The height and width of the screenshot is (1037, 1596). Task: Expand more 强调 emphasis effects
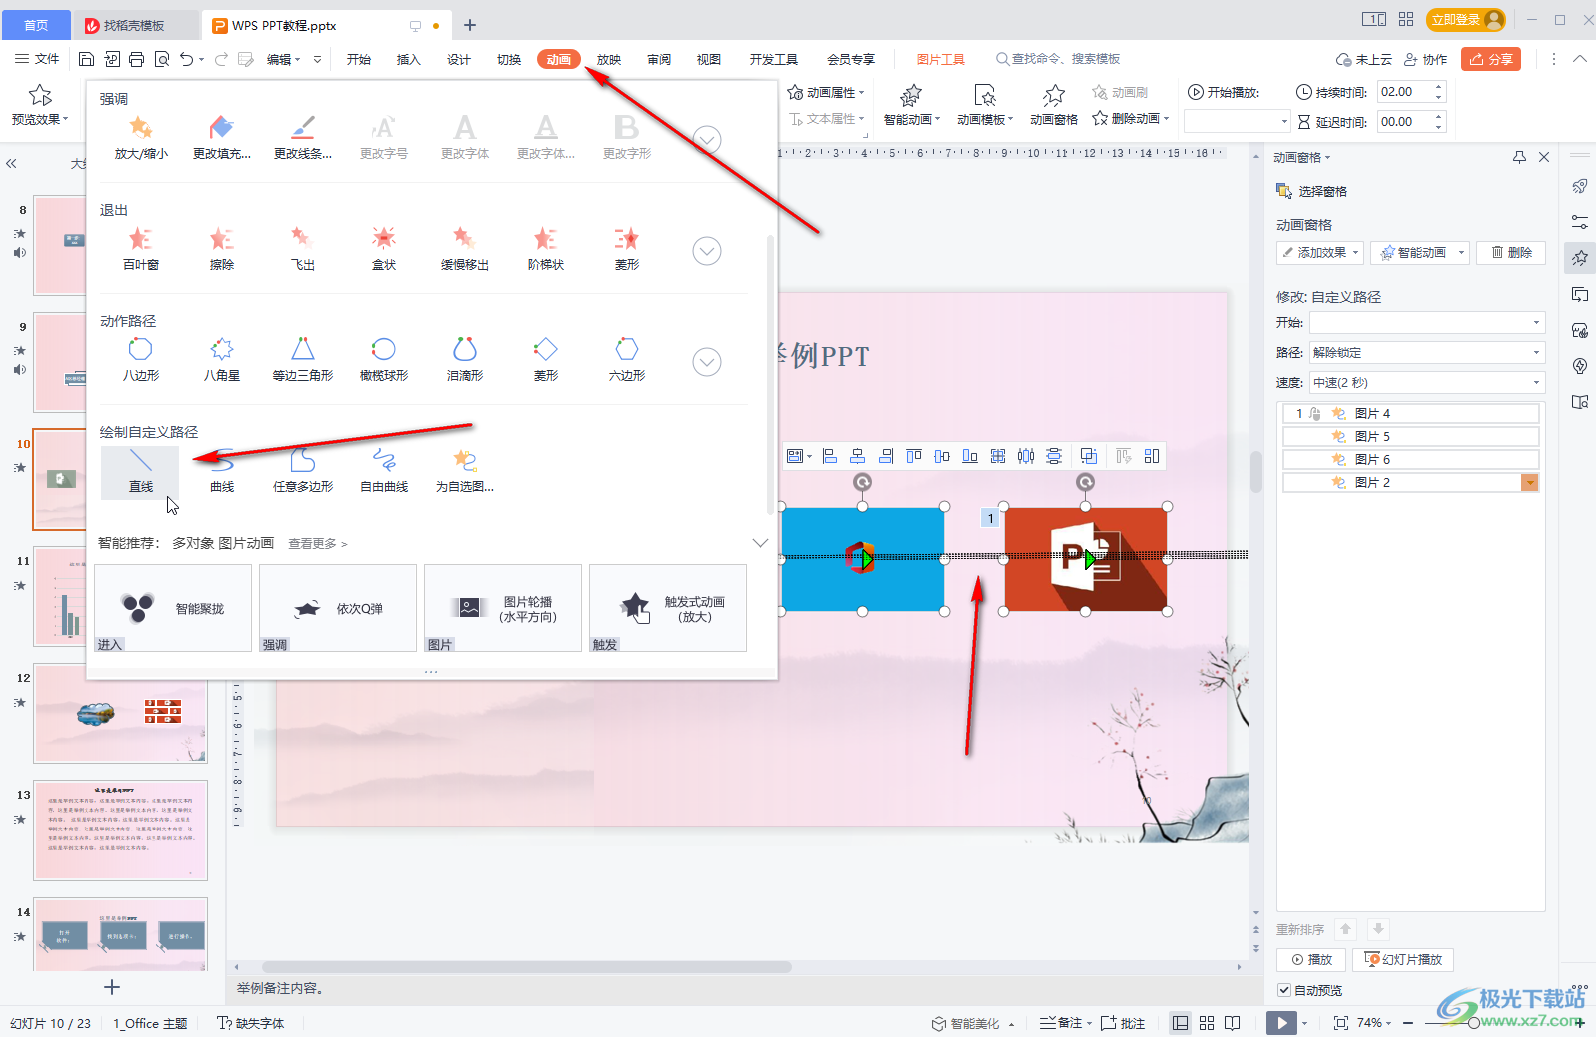coord(707,140)
